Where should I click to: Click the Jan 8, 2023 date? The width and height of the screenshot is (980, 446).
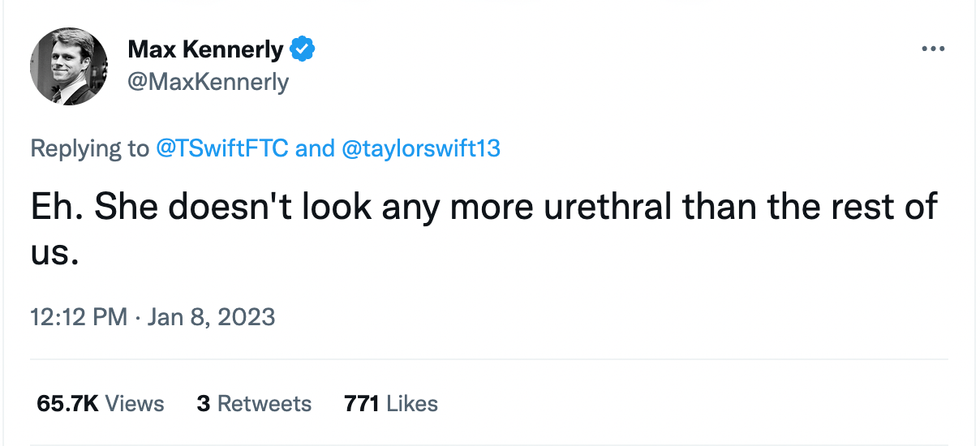tap(211, 317)
